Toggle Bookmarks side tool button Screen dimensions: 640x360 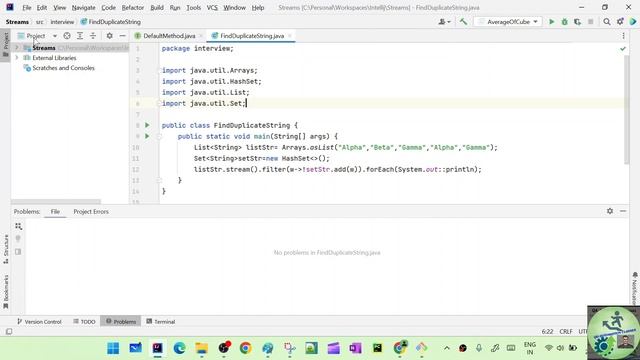click(6, 292)
